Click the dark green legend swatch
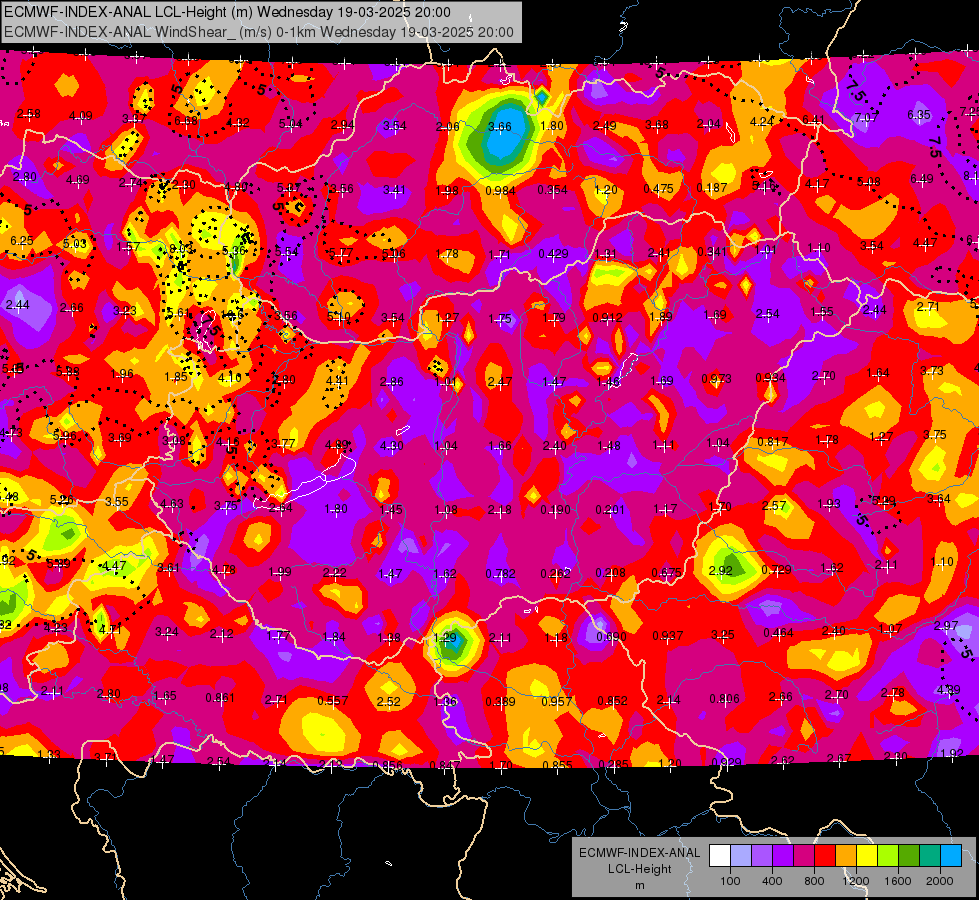979x900 pixels. pyautogui.click(x=909, y=855)
